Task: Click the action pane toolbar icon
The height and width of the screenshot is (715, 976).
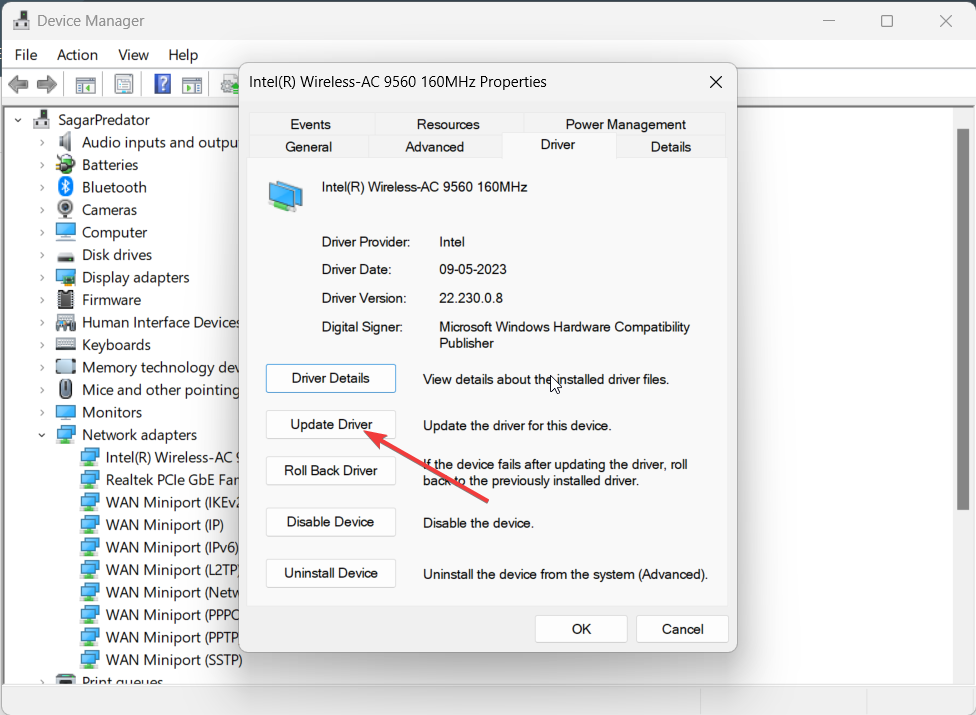Action: [x=192, y=85]
